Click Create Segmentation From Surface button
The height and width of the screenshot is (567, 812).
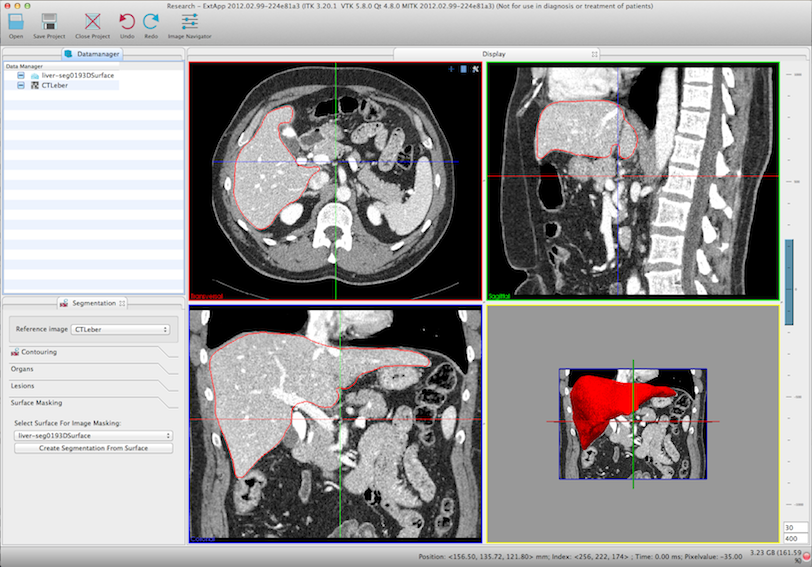93,448
